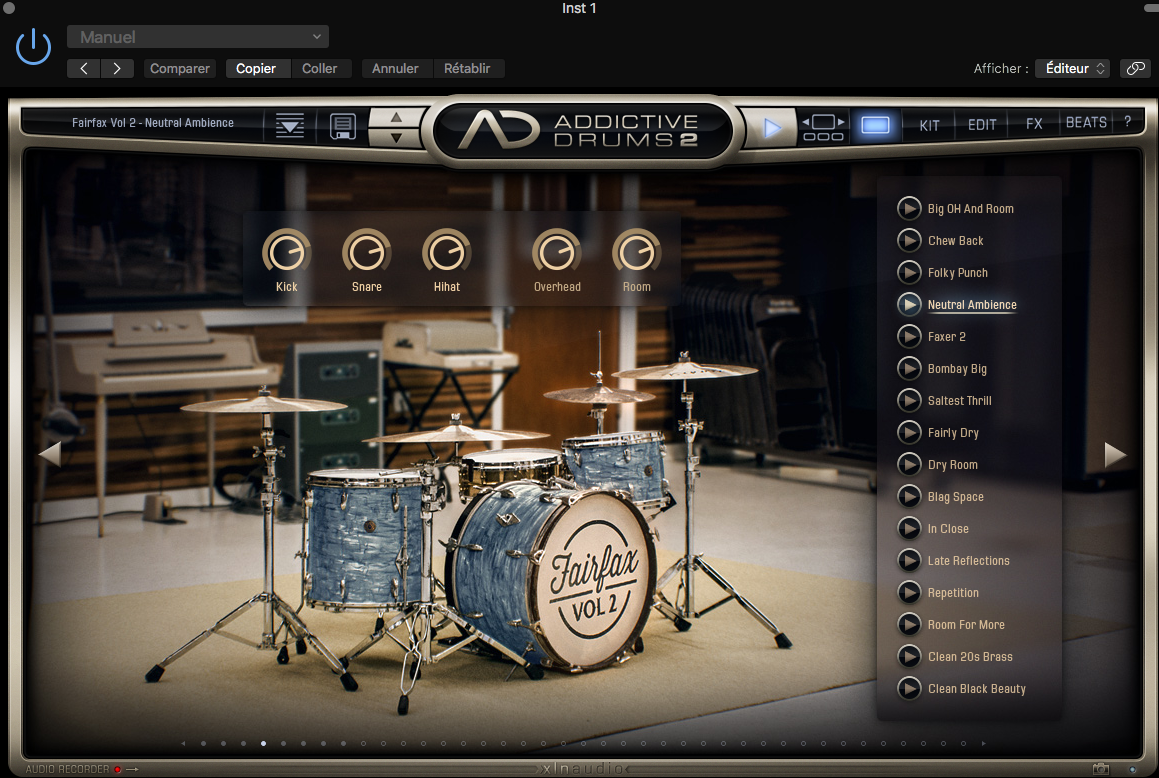This screenshot has height=778, width=1159.
Task: Toggle the link icon near Afficher
Action: tap(1135, 68)
